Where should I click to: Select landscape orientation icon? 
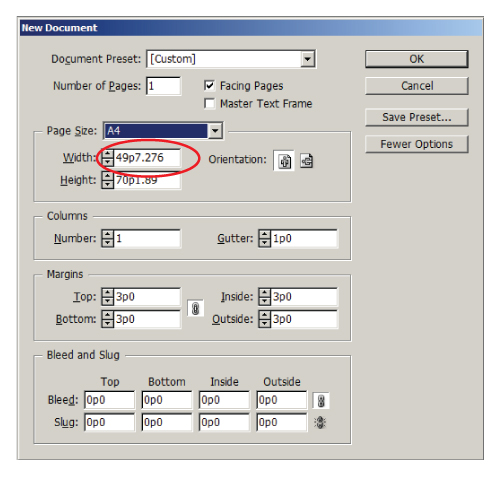307,161
